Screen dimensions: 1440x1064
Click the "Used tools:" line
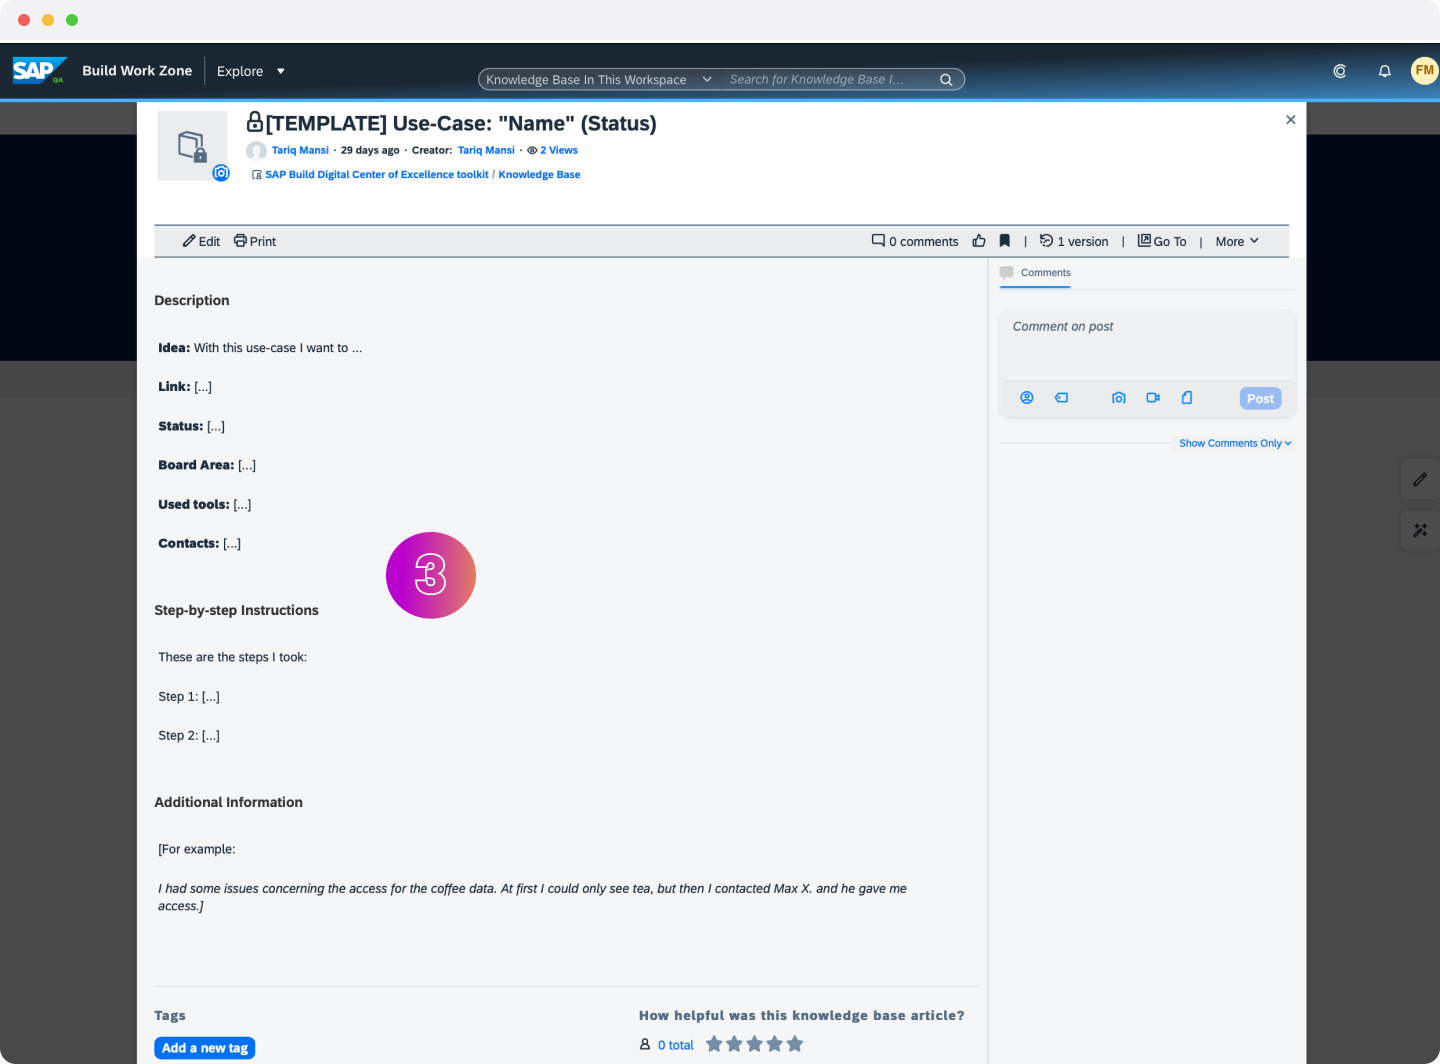pos(205,504)
